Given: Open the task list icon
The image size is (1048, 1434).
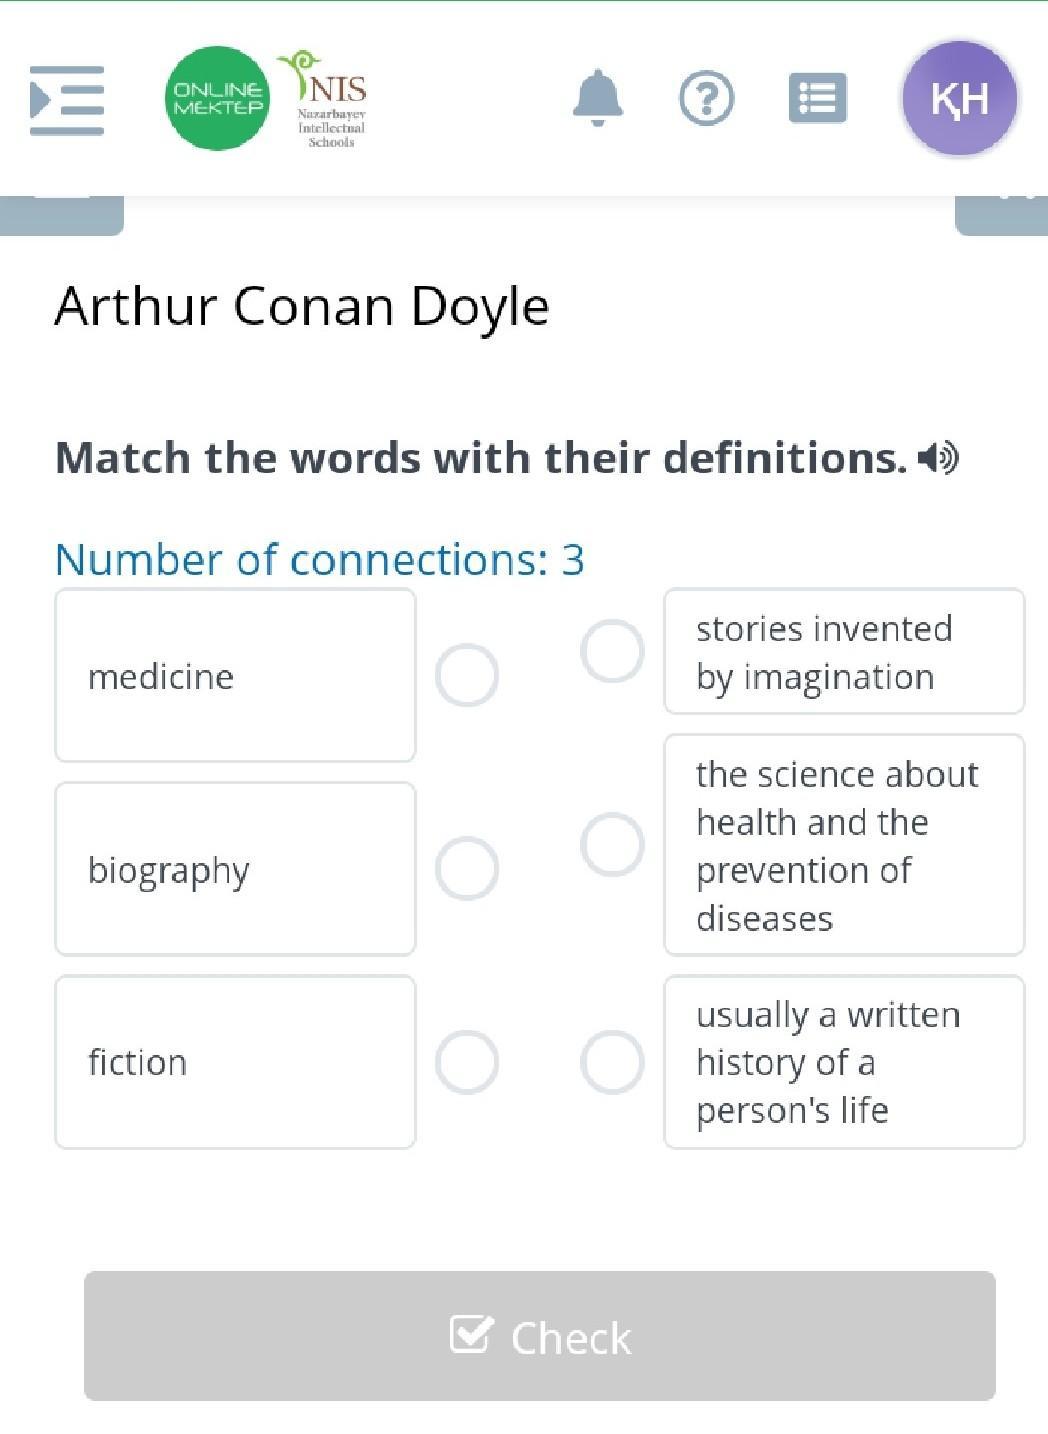Looking at the screenshot, I should point(817,98).
